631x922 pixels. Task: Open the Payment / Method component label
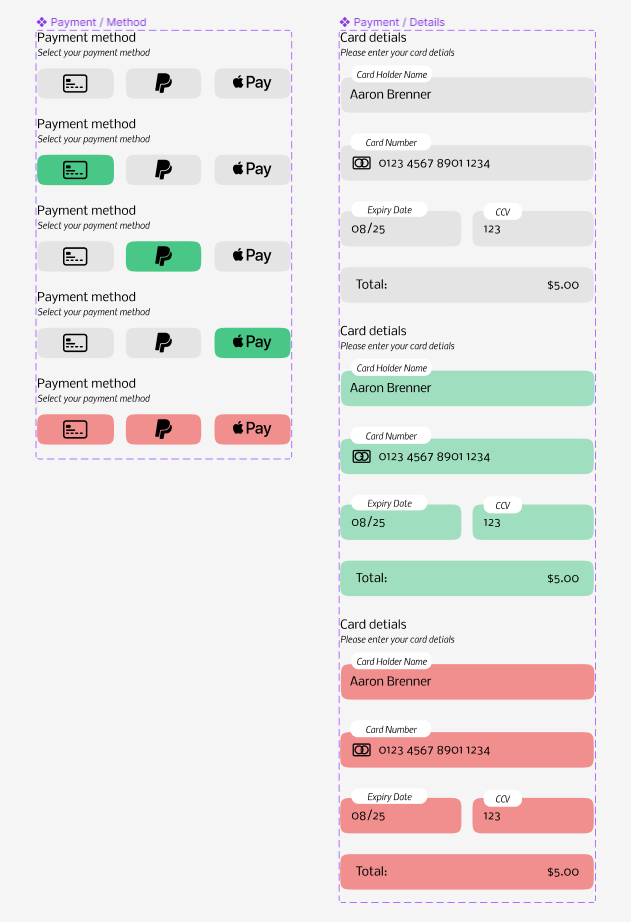[92, 22]
